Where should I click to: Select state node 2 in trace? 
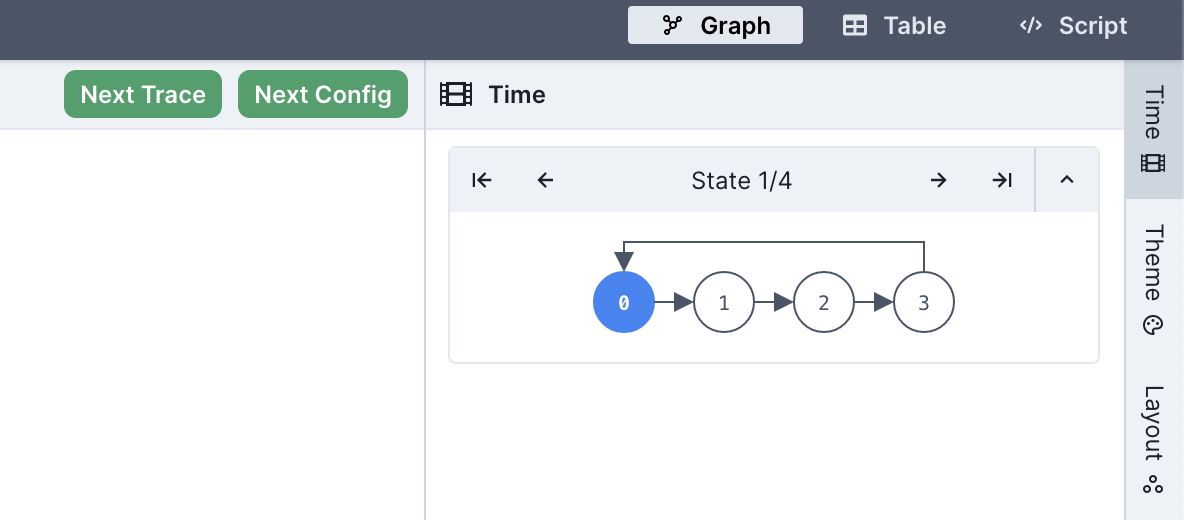coord(824,303)
